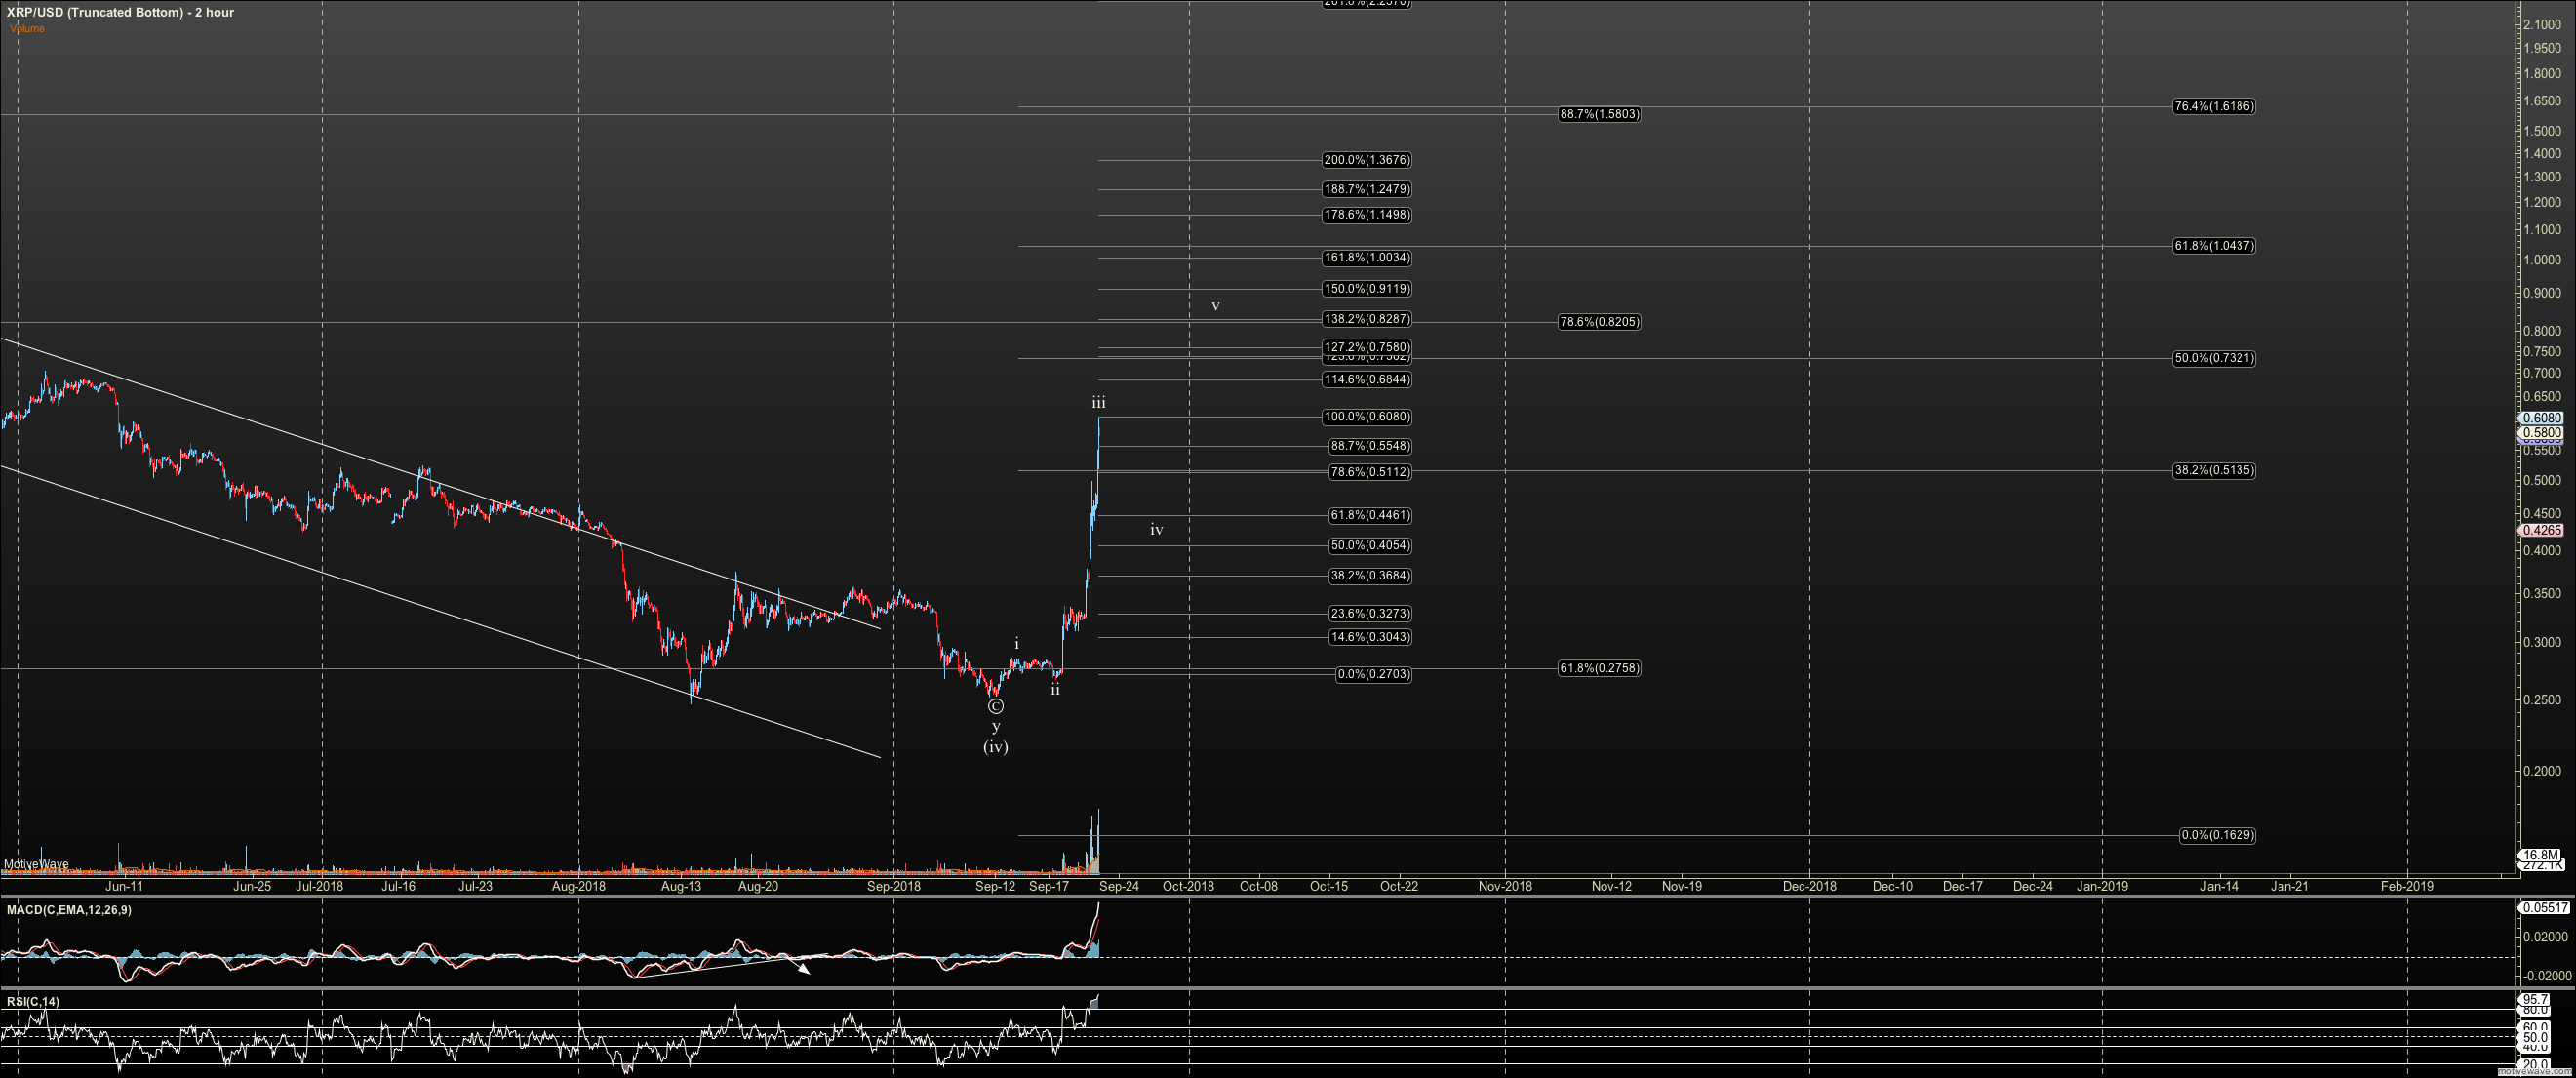
Task: Click the 150.0%(0.9119) extension label
Action: pos(1367,289)
